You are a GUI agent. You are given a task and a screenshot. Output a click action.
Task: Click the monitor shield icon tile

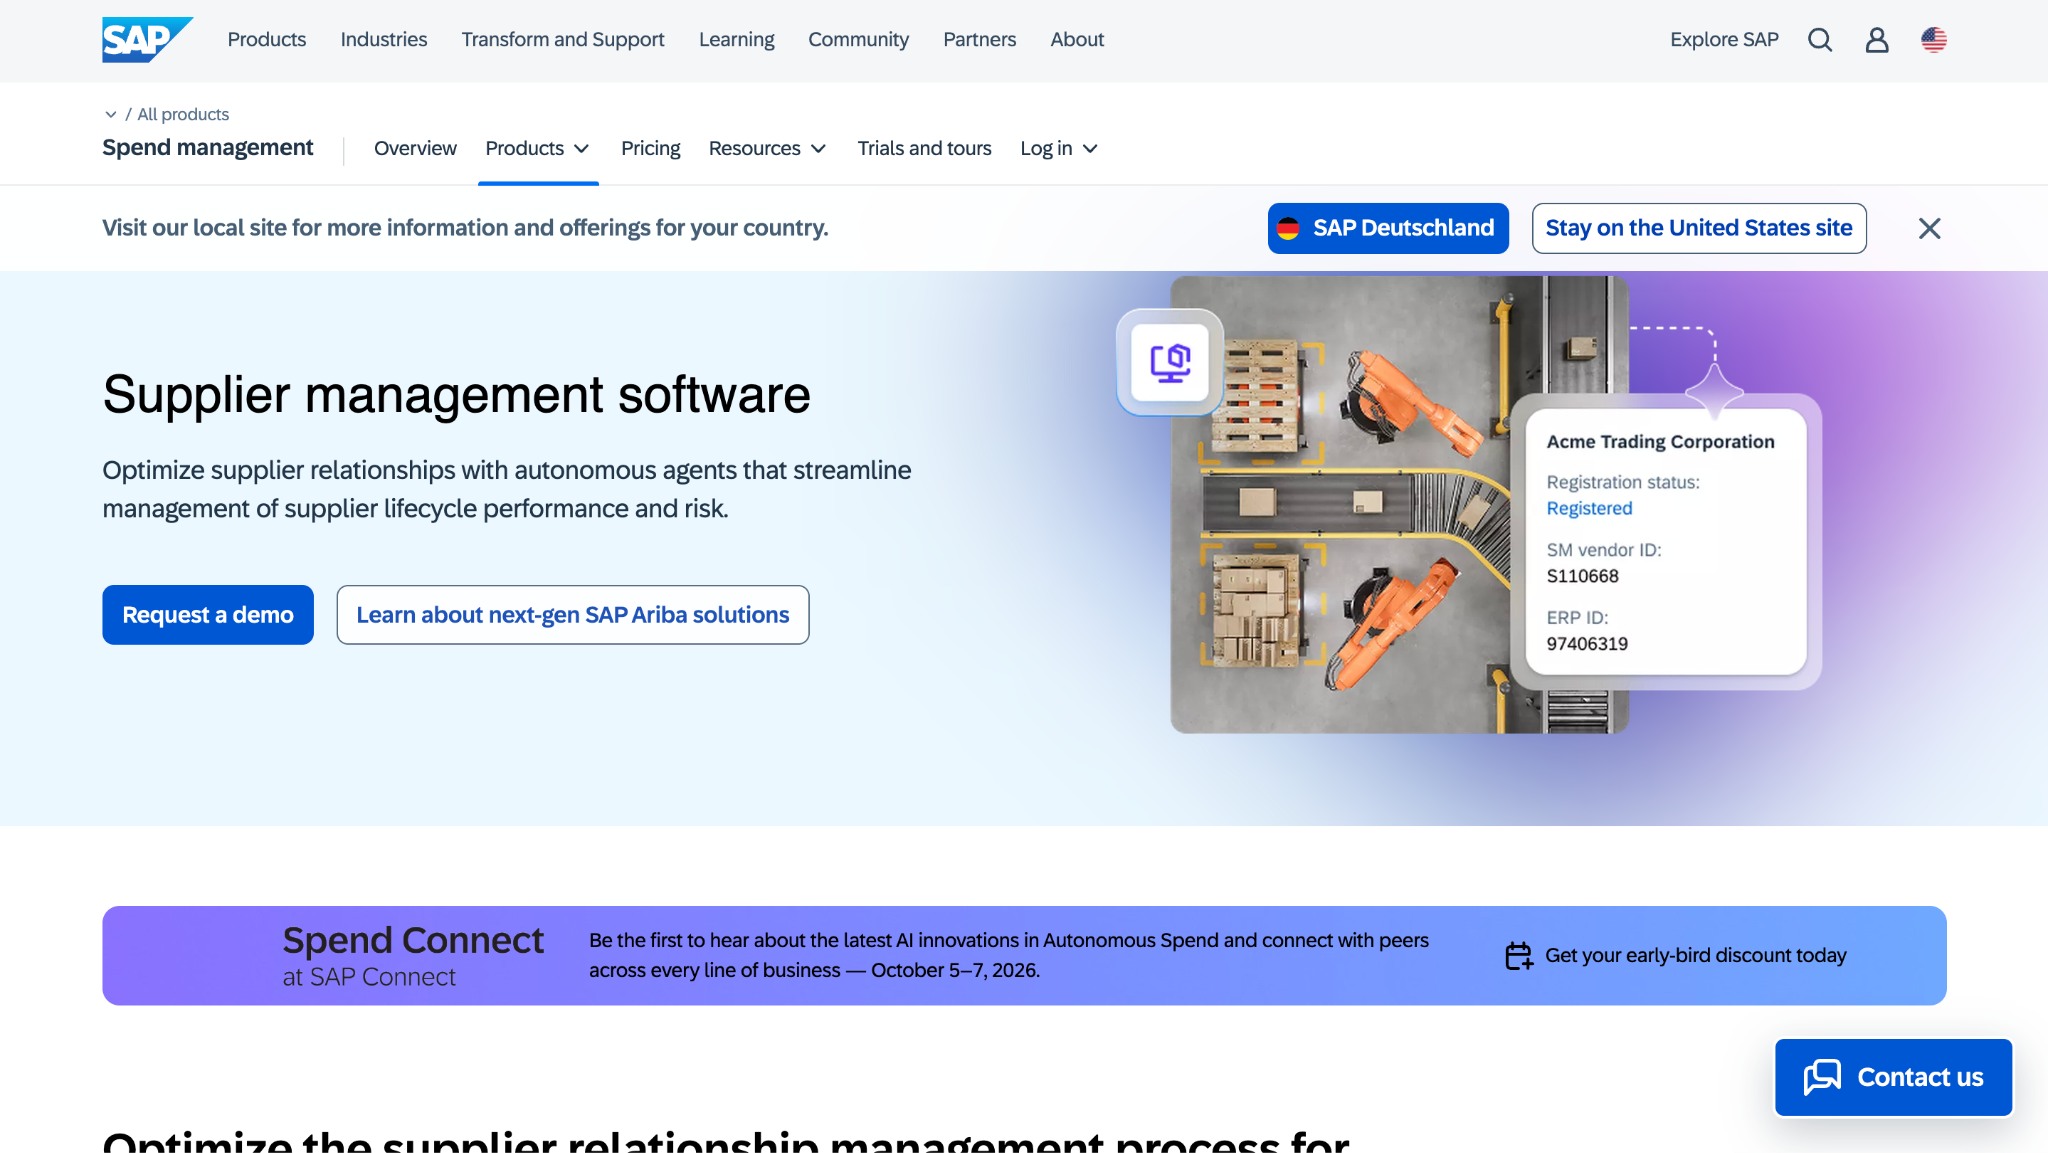coord(1170,362)
